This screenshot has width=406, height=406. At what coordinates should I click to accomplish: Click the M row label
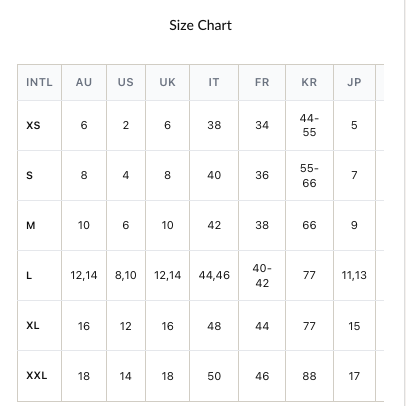(31, 226)
